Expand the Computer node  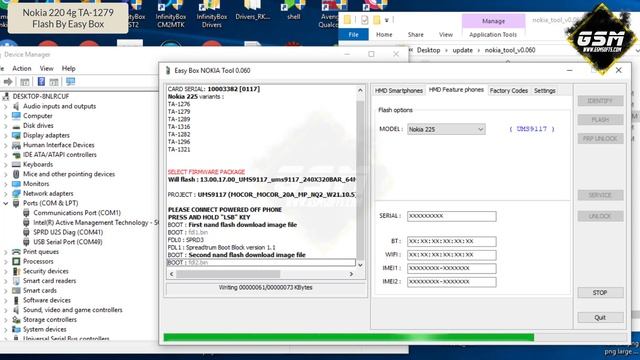pos(6,116)
